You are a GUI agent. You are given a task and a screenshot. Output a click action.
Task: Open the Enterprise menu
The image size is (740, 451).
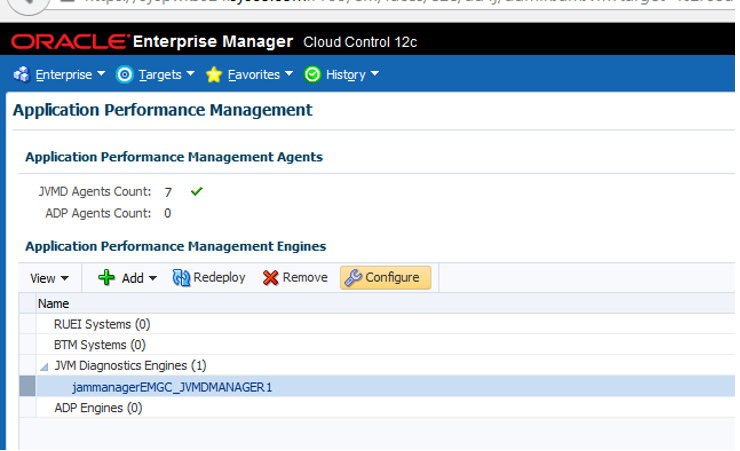pos(70,75)
